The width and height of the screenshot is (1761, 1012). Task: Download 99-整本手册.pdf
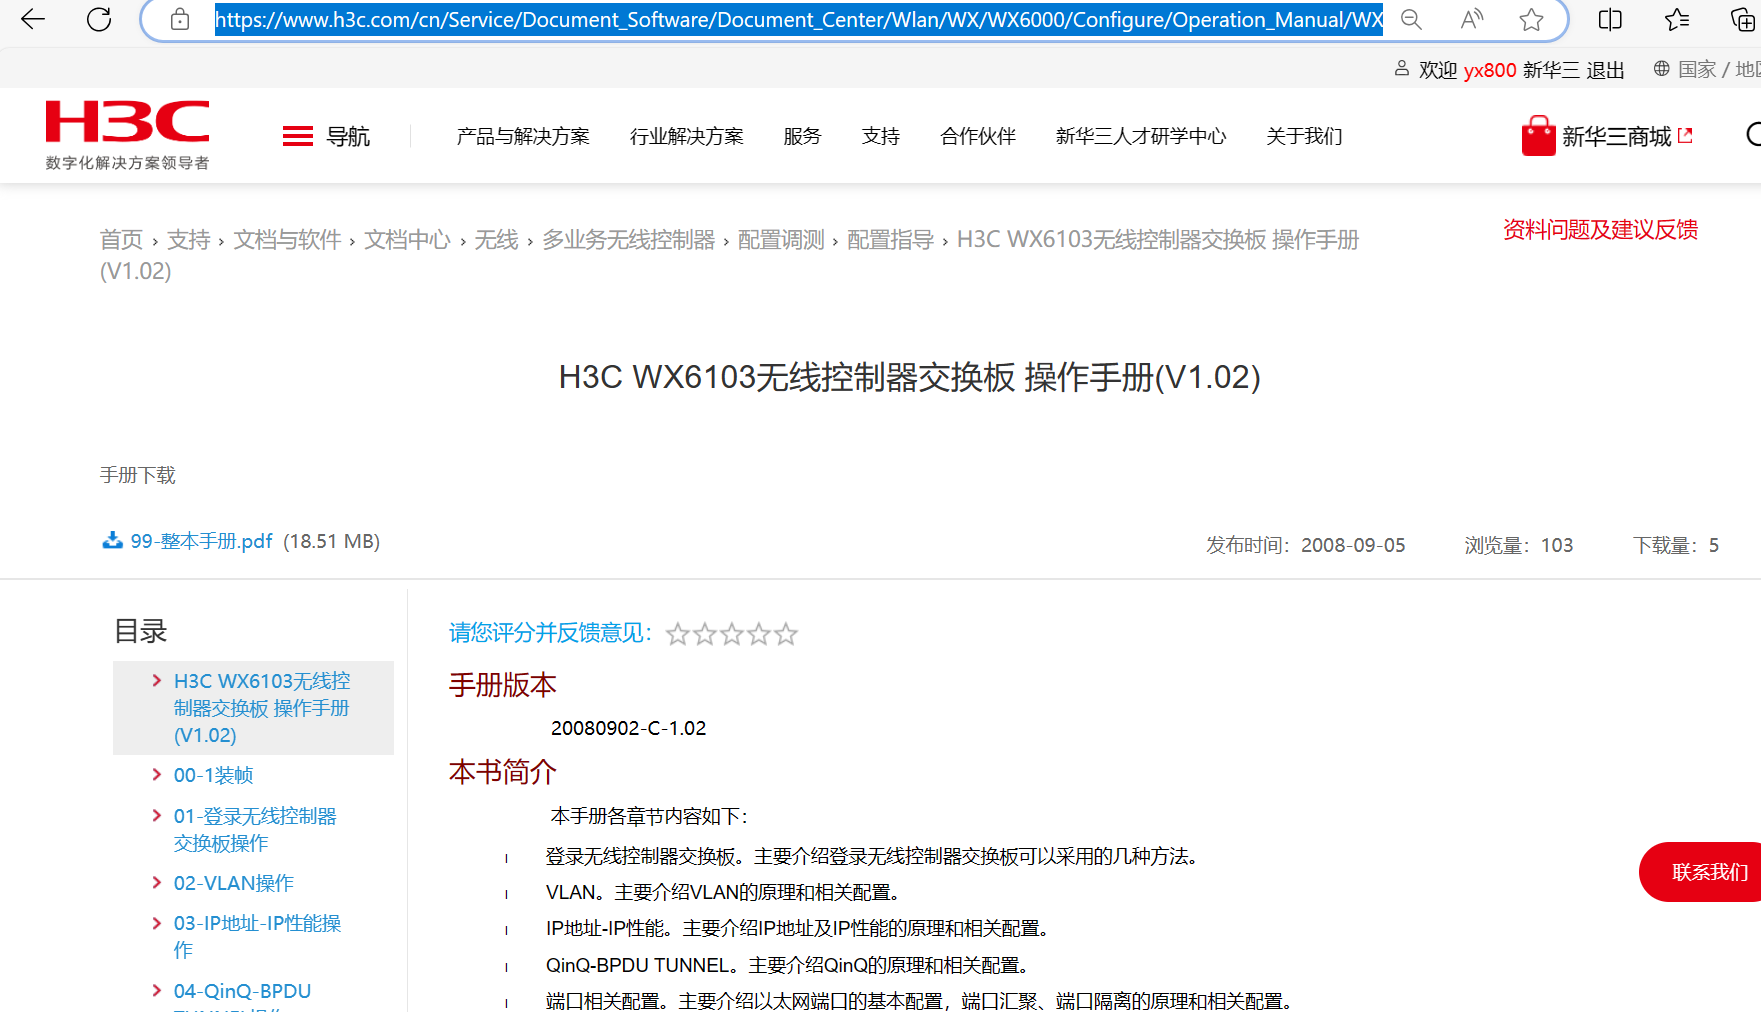coord(201,541)
